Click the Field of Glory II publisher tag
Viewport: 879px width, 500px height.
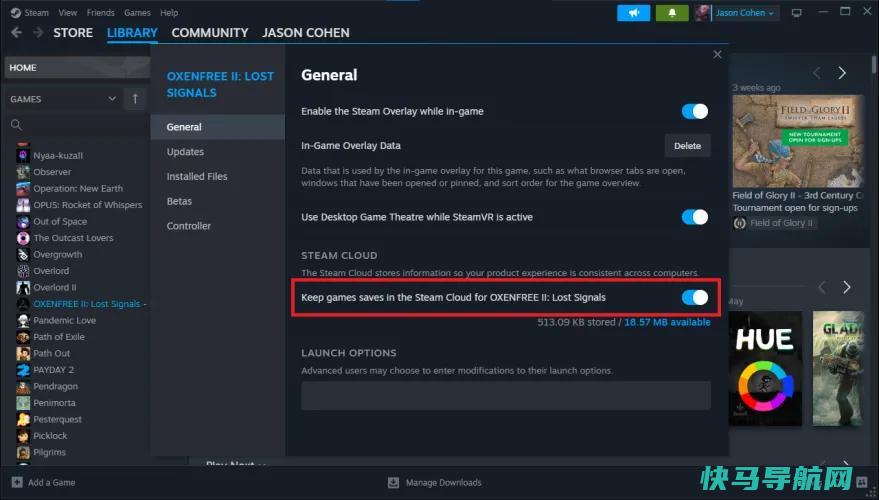(774, 223)
